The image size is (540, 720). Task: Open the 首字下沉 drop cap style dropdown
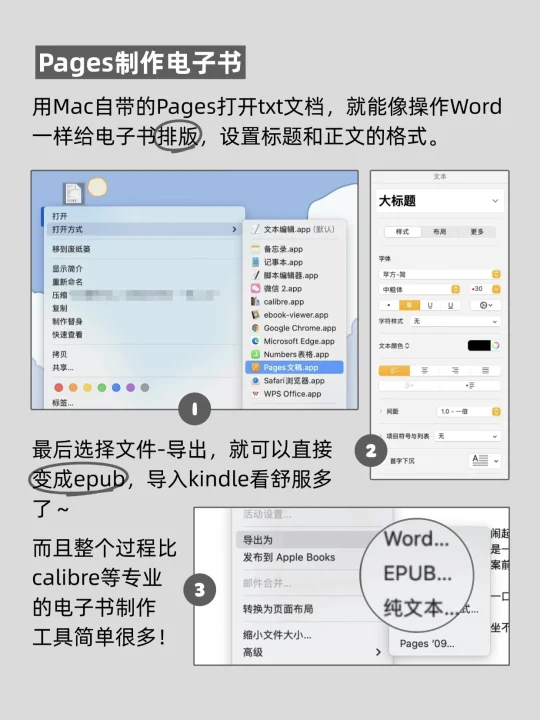pos(485,461)
